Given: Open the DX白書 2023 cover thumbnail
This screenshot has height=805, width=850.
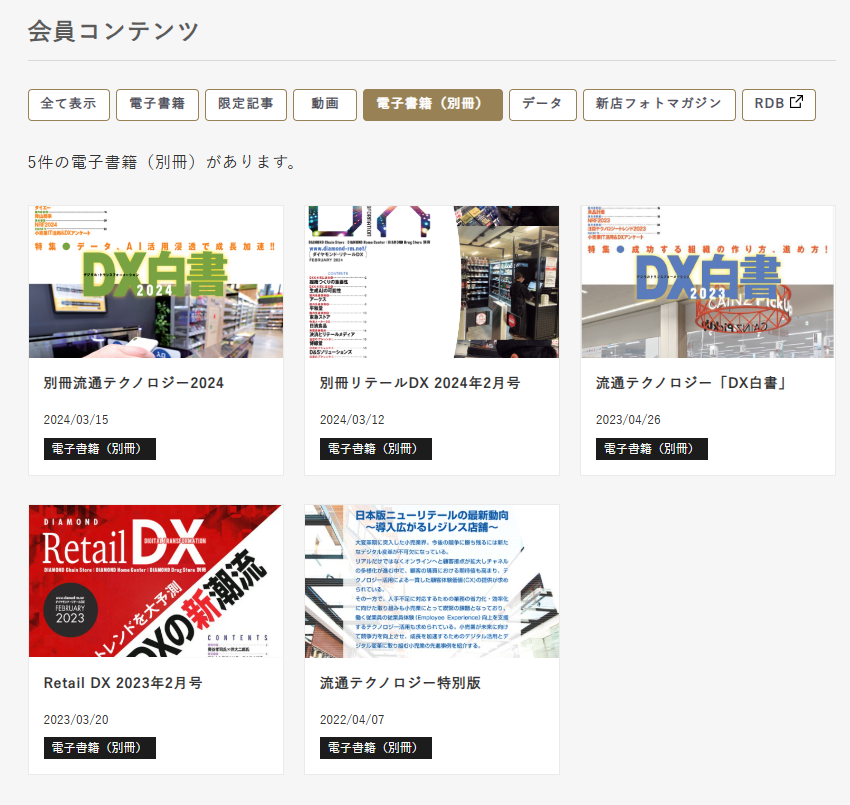Looking at the screenshot, I should (x=708, y=282).
